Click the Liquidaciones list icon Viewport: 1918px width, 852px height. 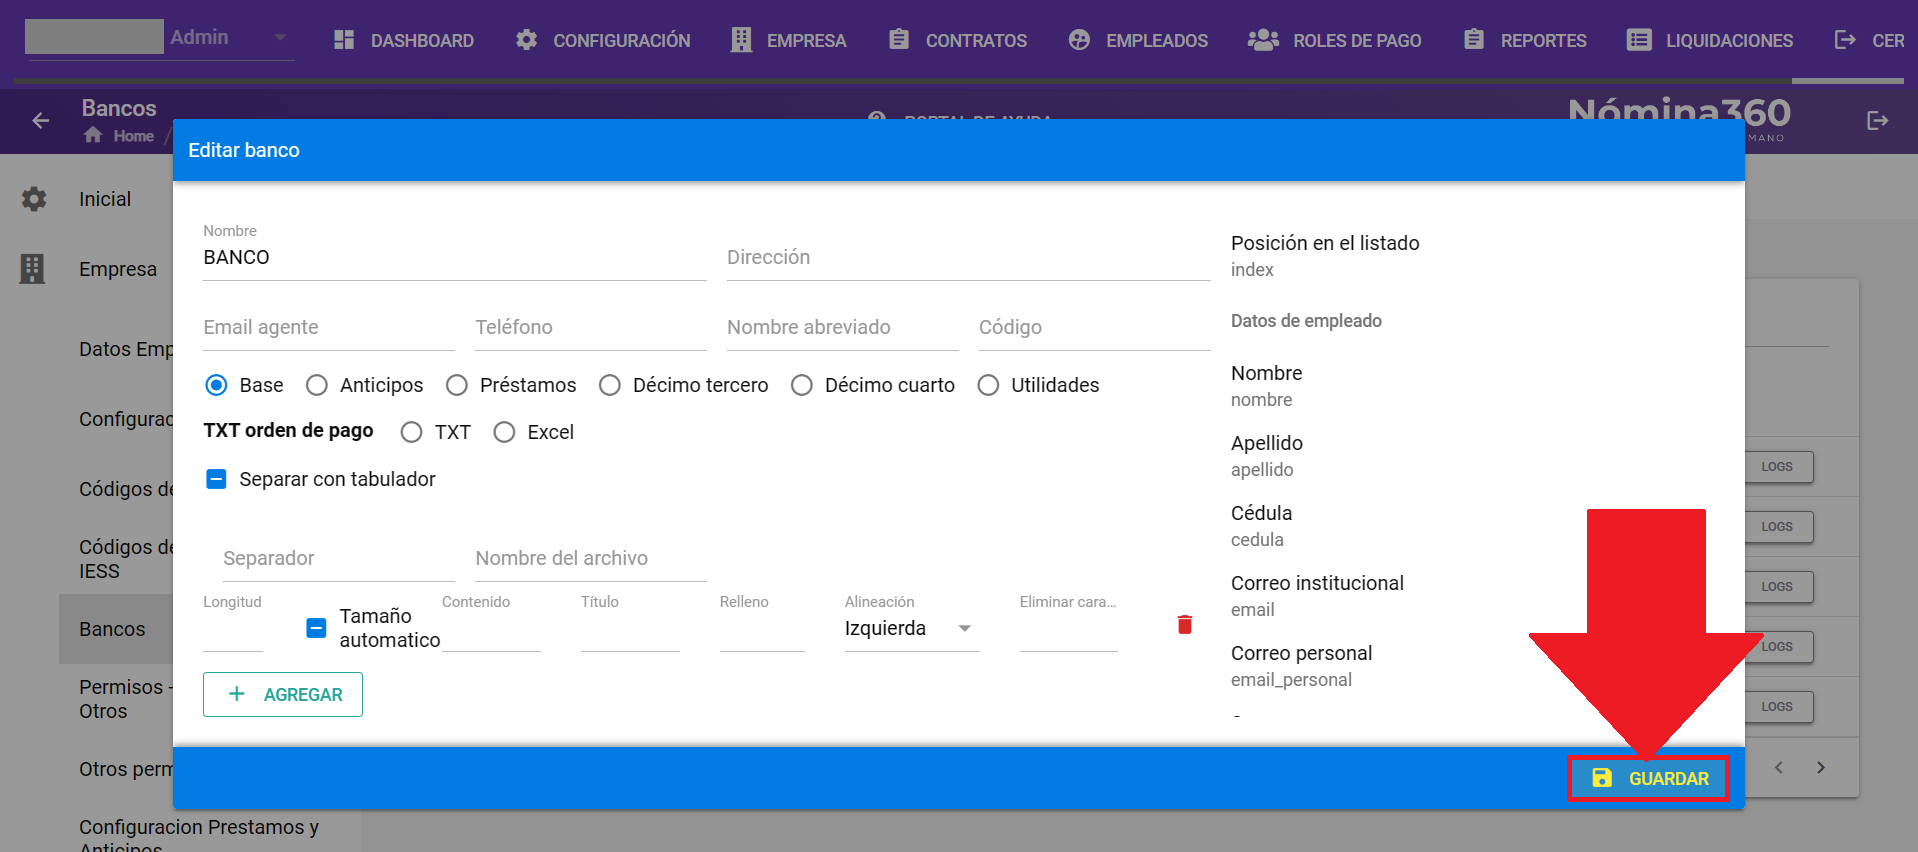pyautogui.click(x=1639, y=40)
